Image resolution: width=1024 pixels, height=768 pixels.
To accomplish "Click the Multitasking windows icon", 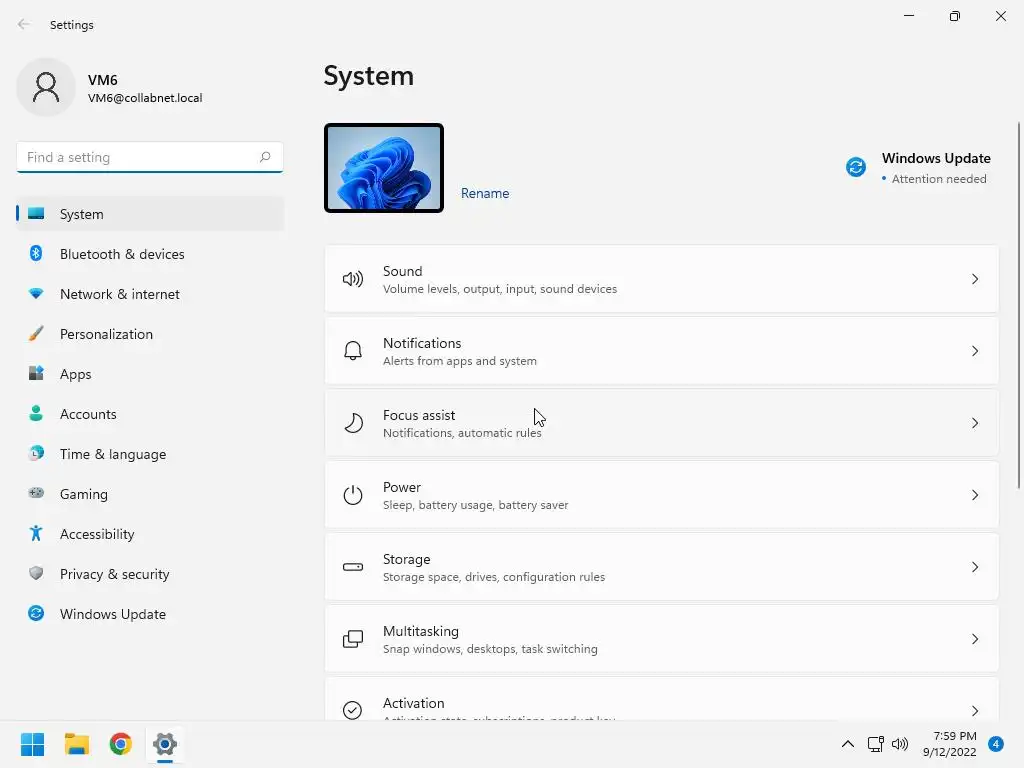I will (353, 639).
